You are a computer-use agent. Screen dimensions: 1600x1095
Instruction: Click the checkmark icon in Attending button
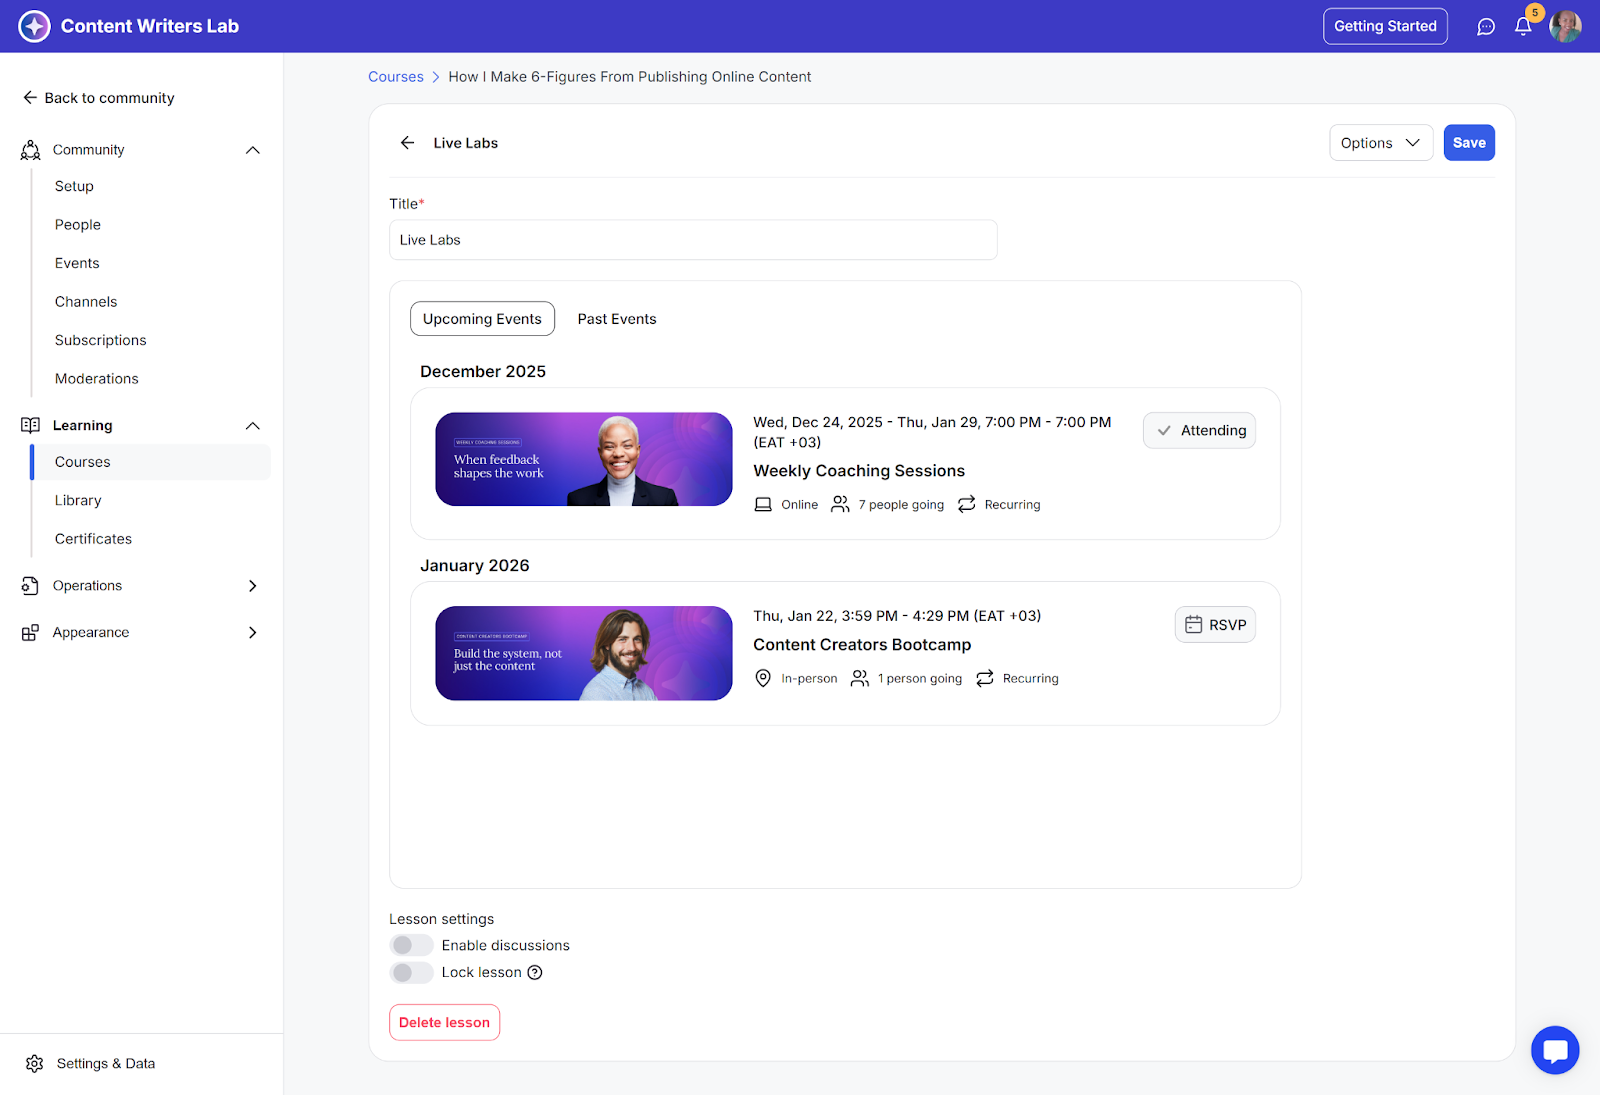pos(1164,431)
